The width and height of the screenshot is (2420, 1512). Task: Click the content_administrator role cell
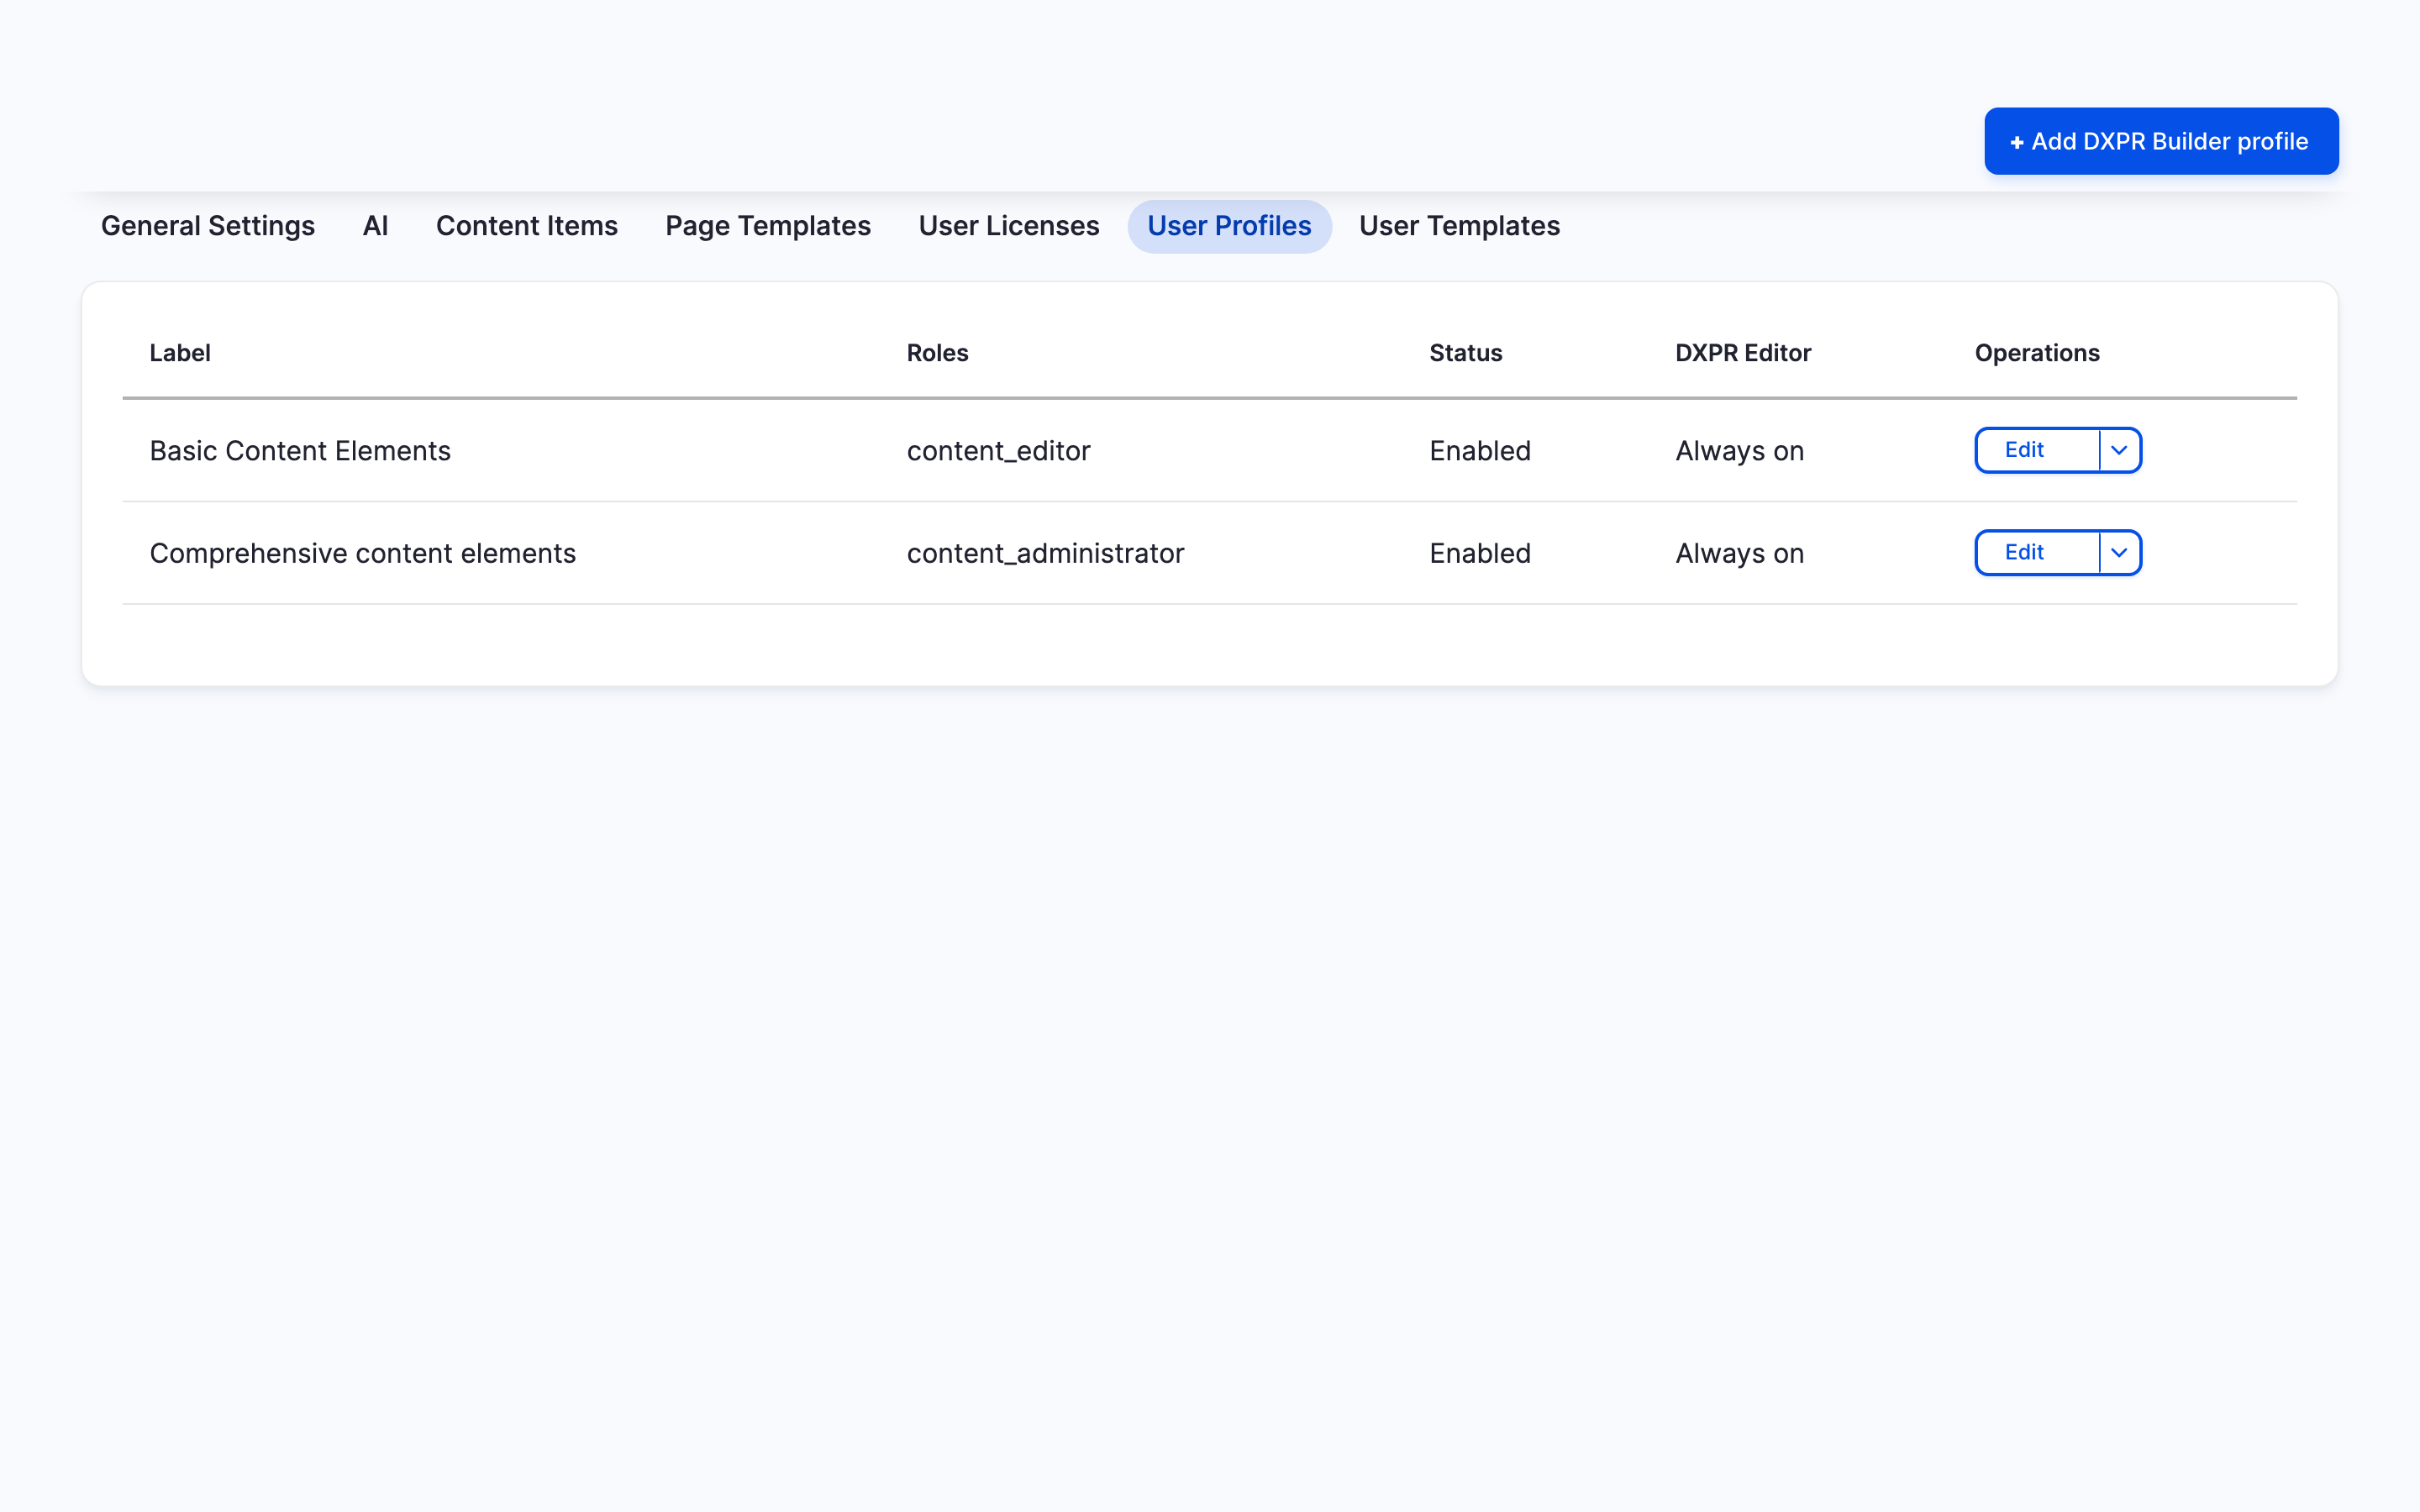click(1045, 553)
